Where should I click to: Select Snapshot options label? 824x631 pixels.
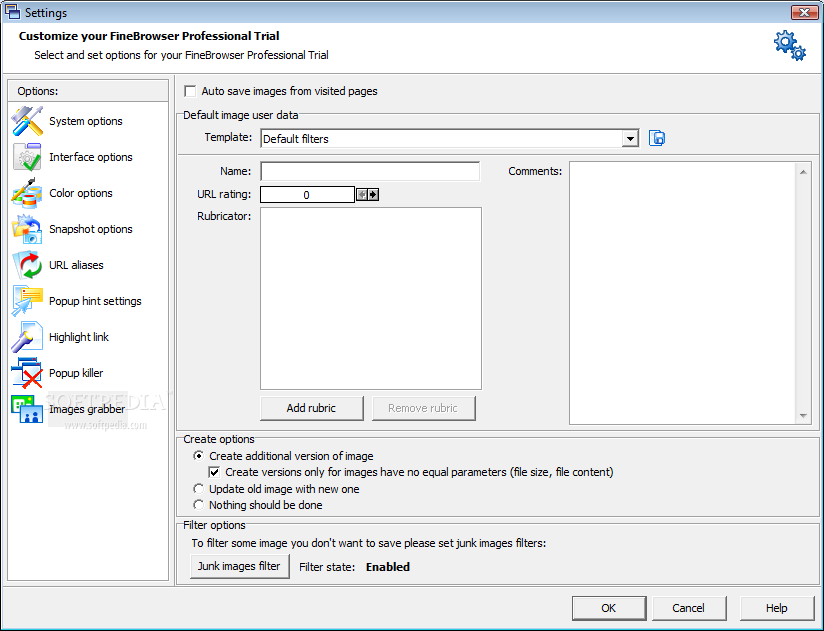(91, 229)
